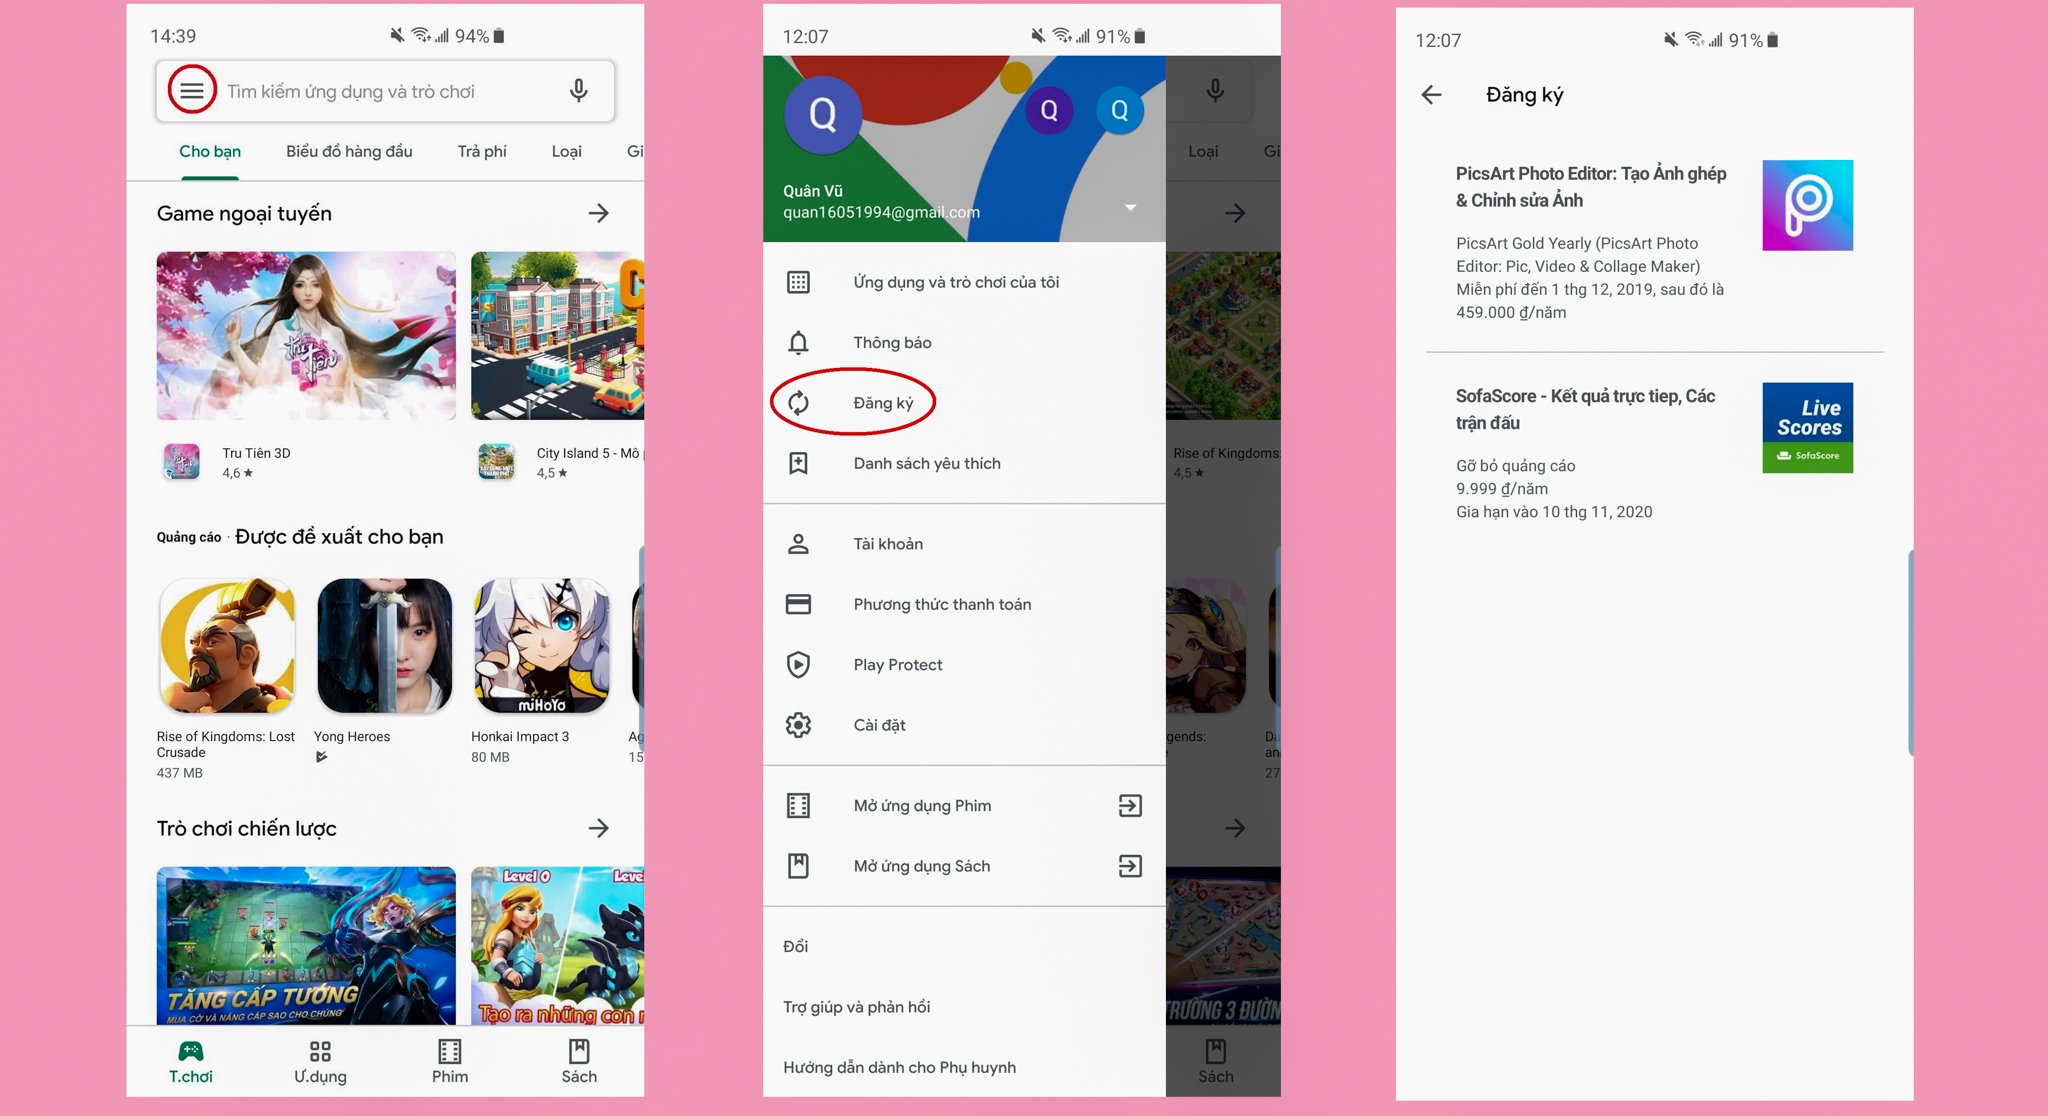Tap the voice search microphone on the left screen
The height and width of the screenshot is (1116, 2048).
[x=578, y=91]
